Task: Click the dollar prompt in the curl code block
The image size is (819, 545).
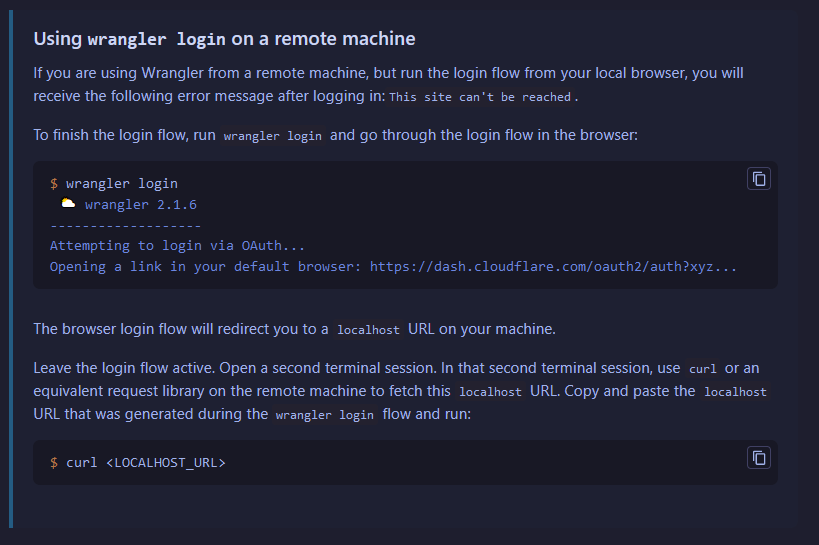Action: (54, 463)
